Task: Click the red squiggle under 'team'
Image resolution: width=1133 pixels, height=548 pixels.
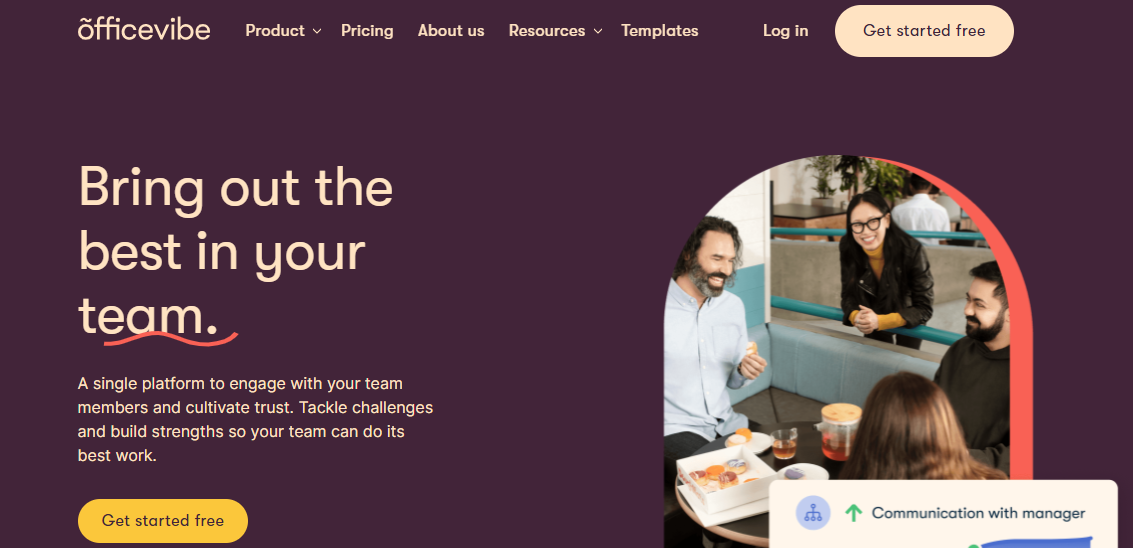Action: [171, 338]
